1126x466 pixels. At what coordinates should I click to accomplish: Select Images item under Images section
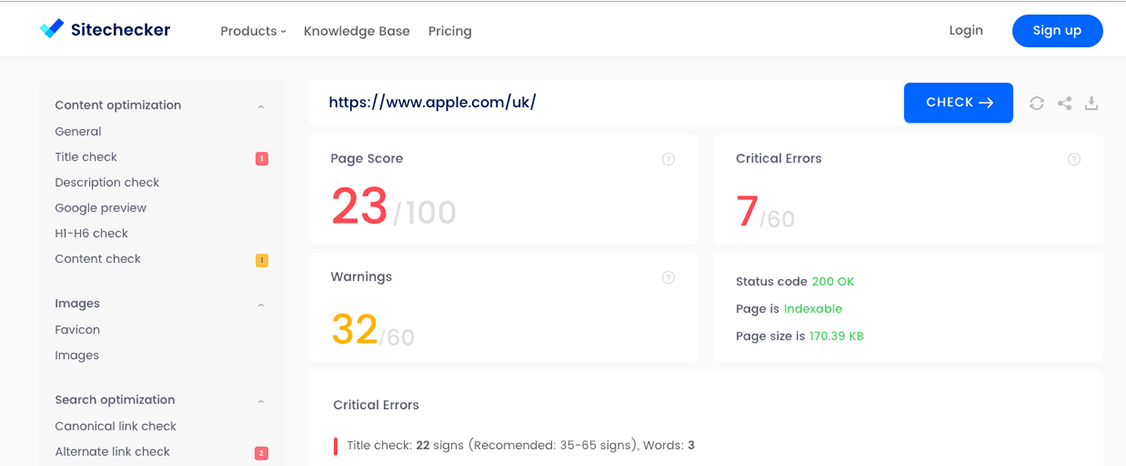pos(77,355)
